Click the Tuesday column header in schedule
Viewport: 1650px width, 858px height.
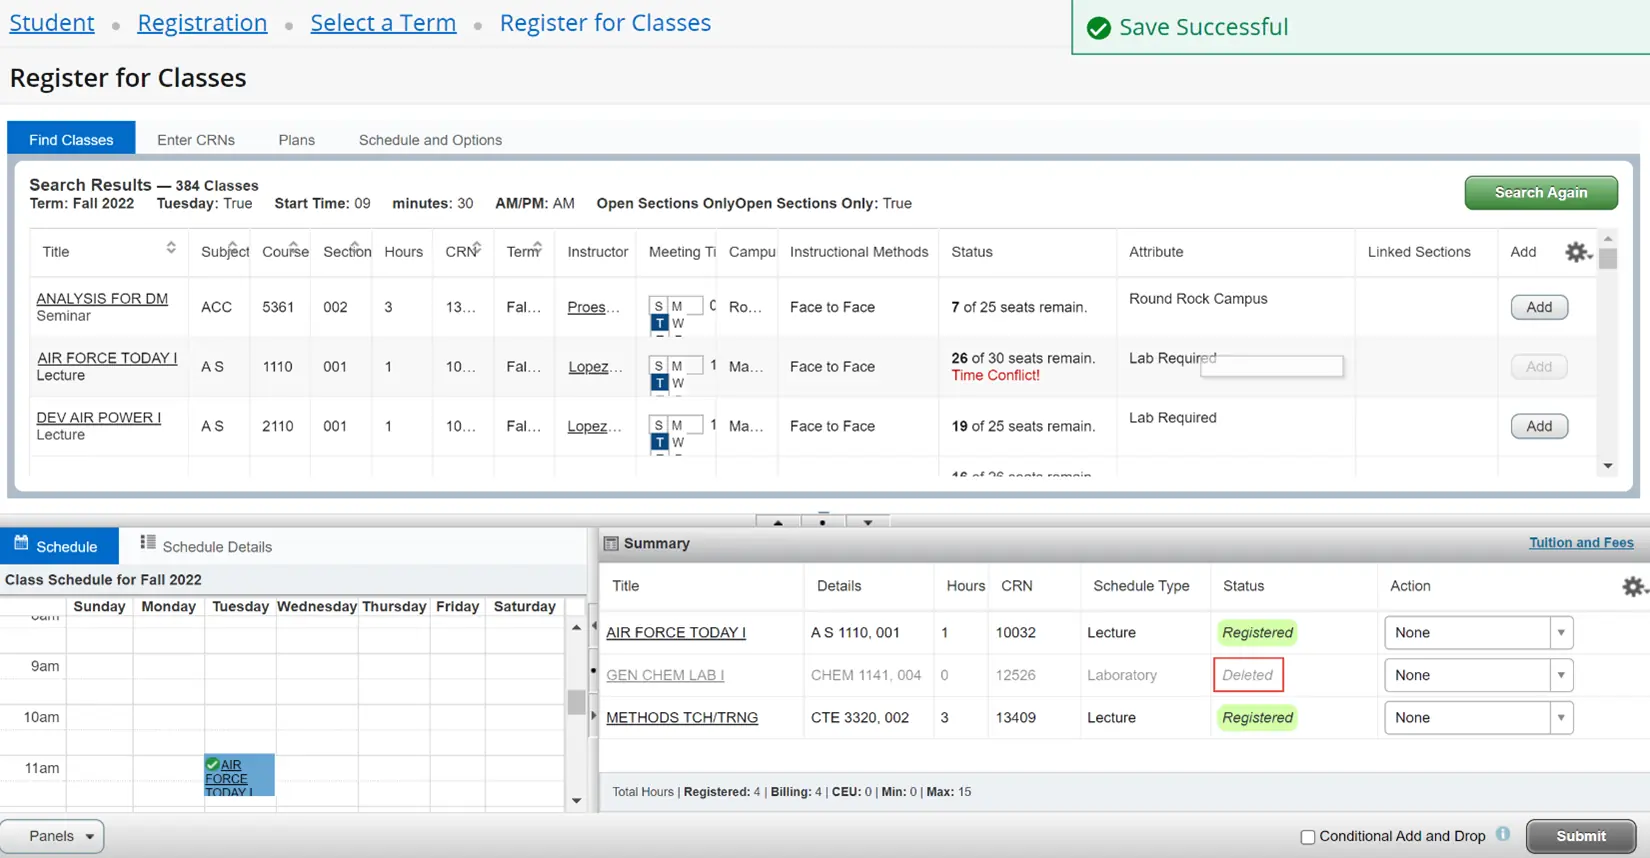(x=240, y=606)
